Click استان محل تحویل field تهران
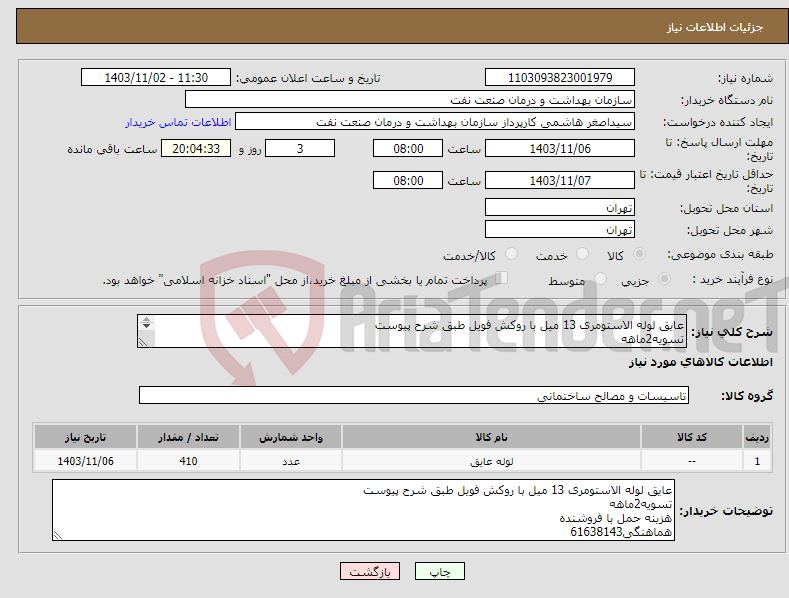Image resolution: width=789 pixels, height=598 pixels. [560, 207]
